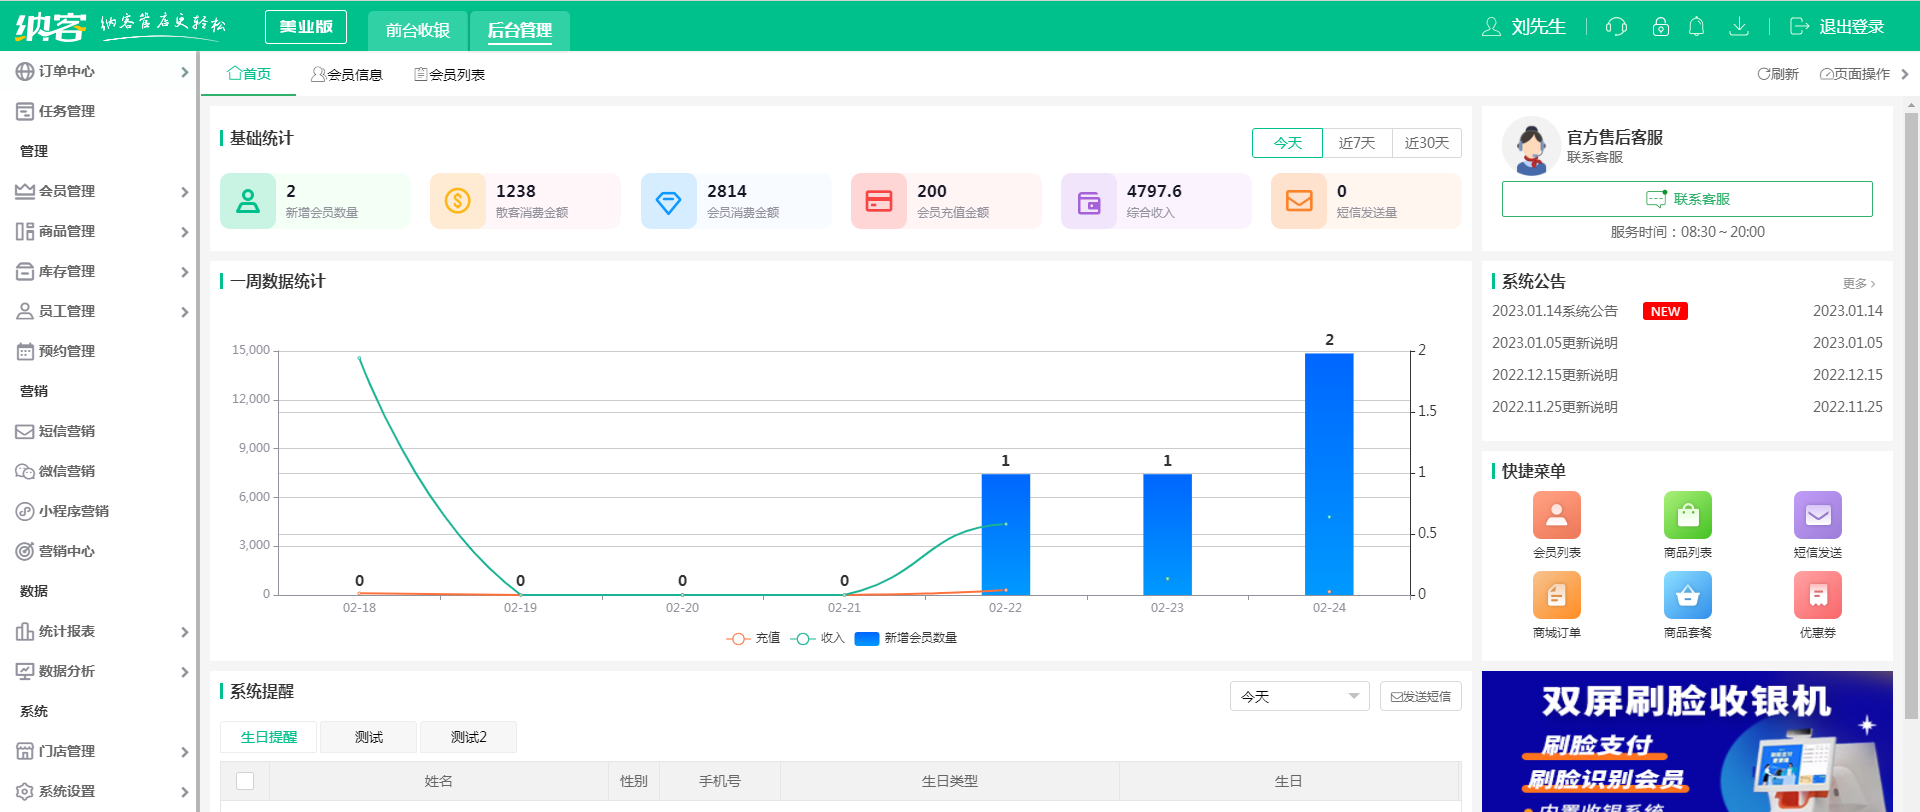Click the 联系客服 button

1687,199
